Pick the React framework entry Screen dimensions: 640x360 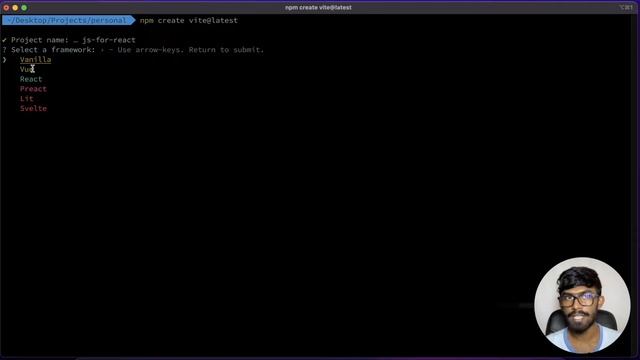(31, 79)
